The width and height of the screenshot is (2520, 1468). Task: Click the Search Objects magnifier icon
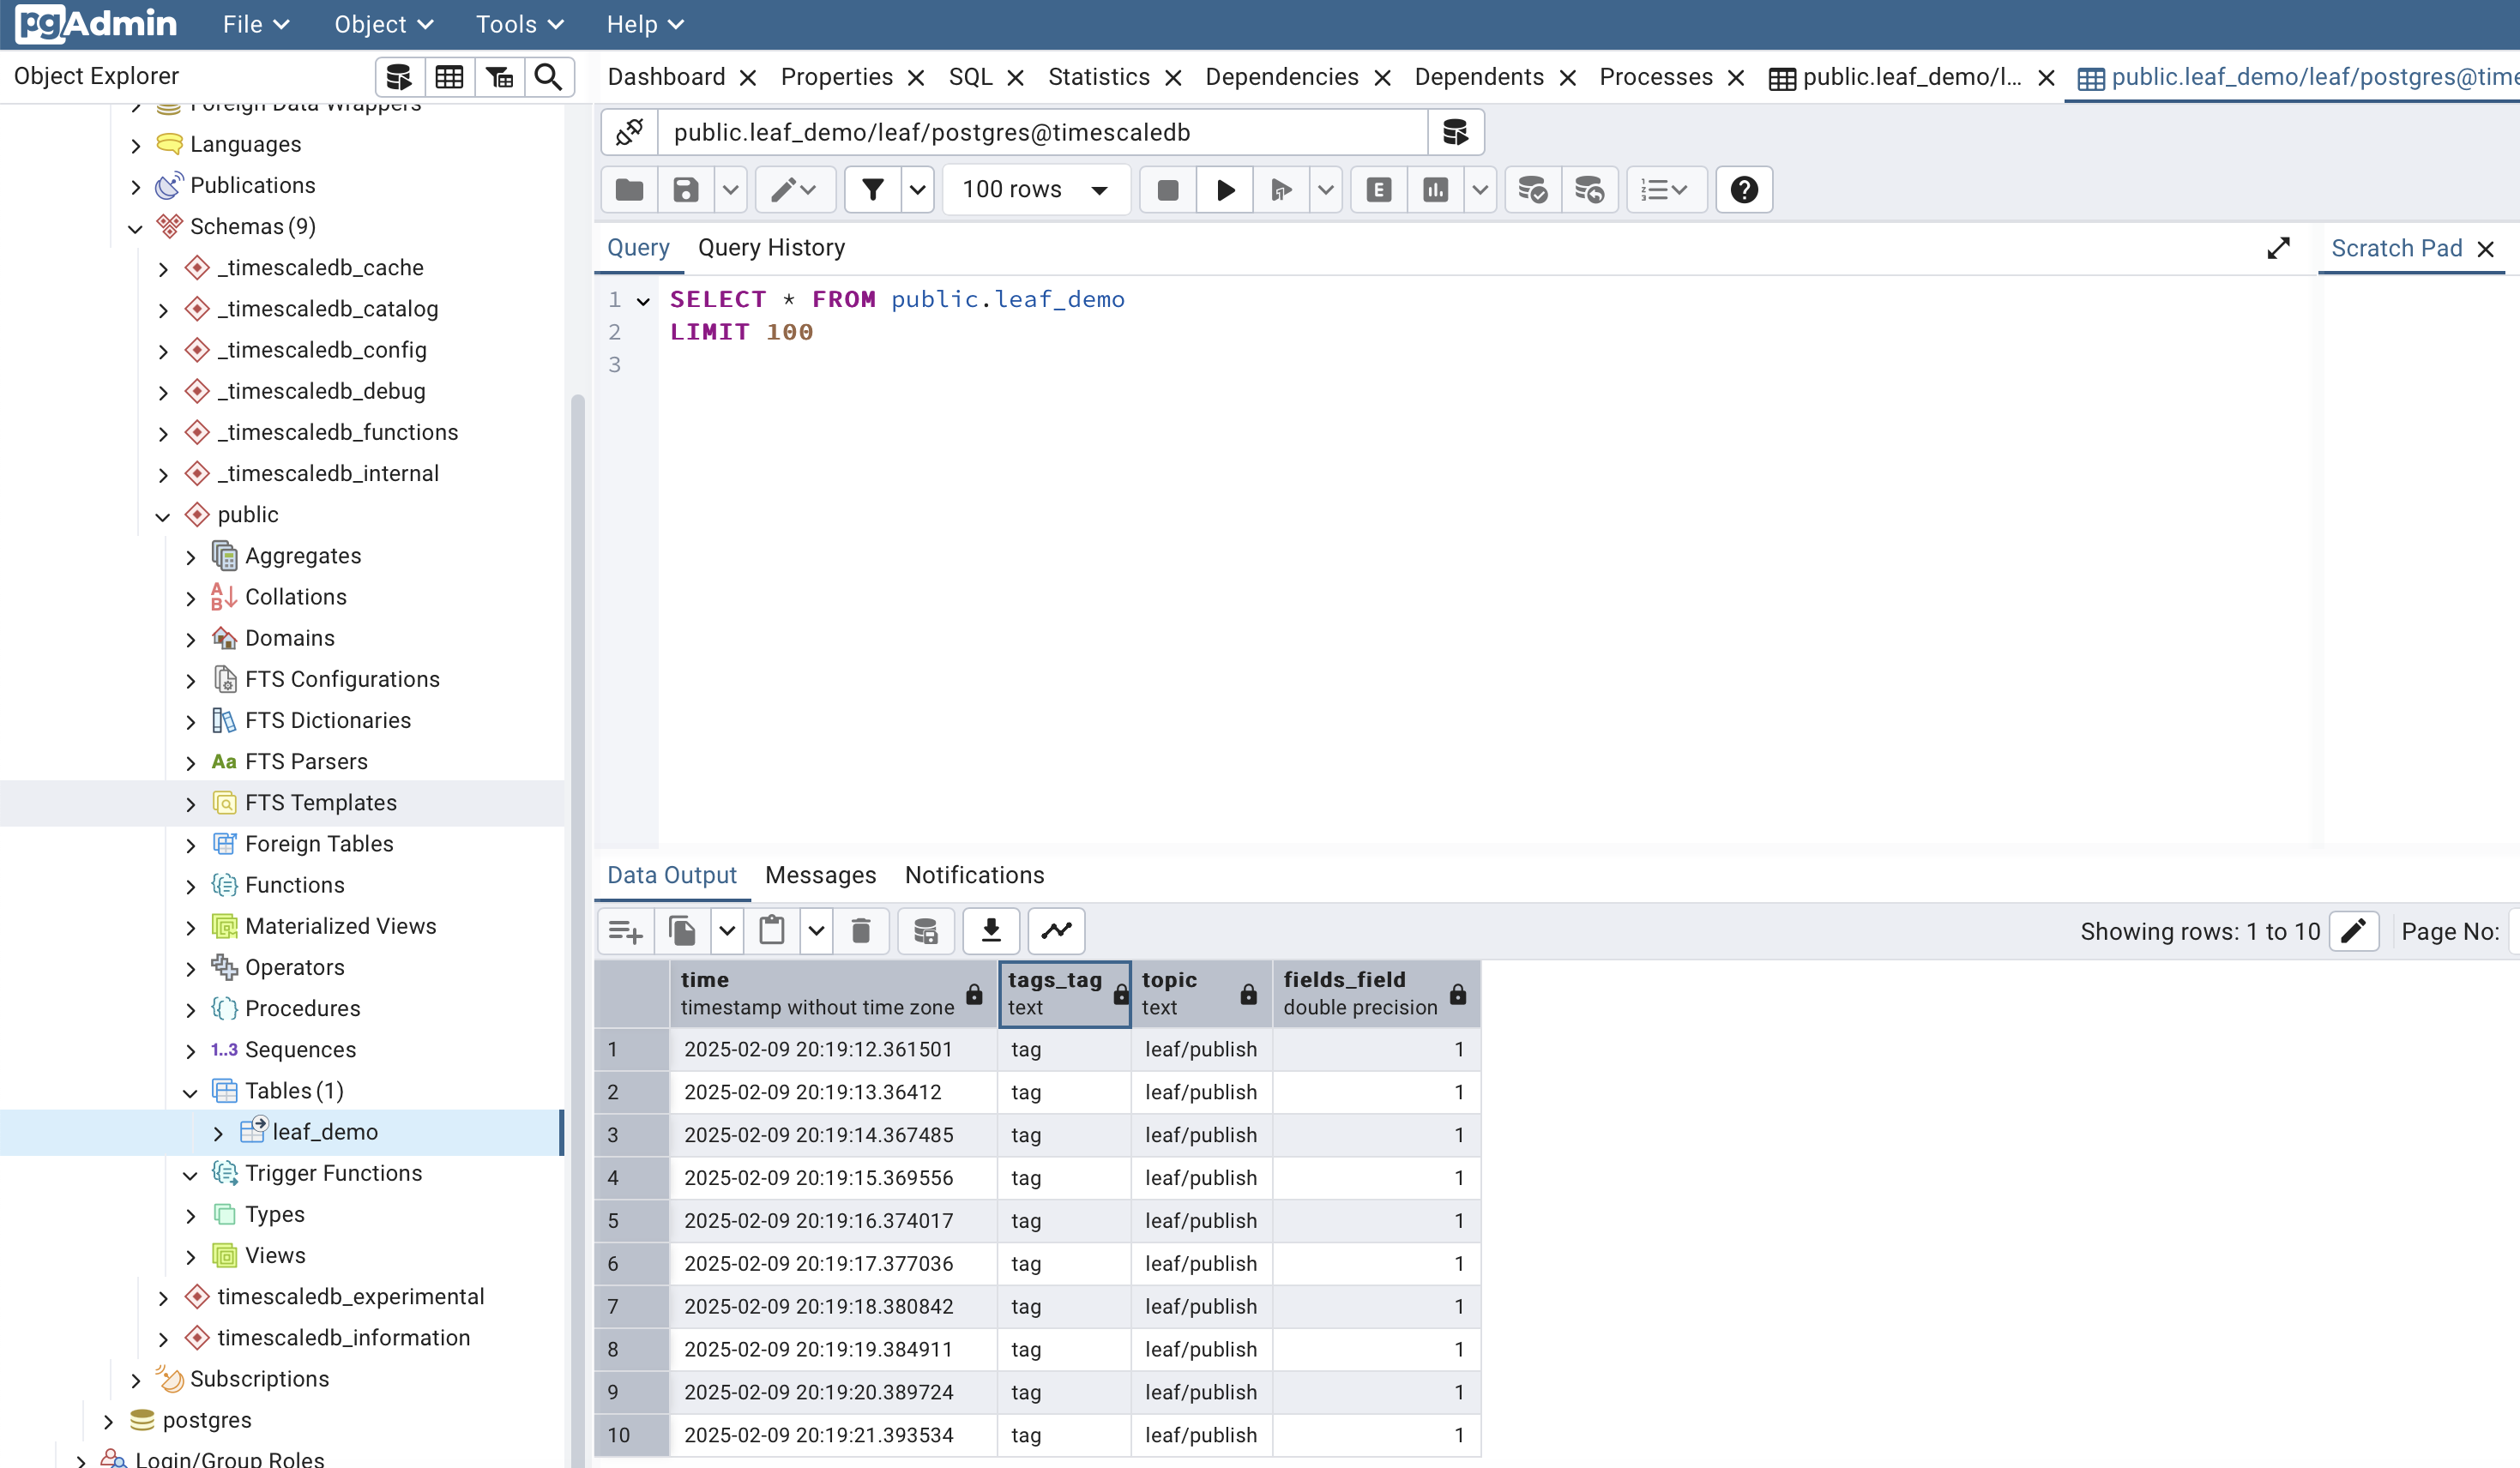click(548, 77)
